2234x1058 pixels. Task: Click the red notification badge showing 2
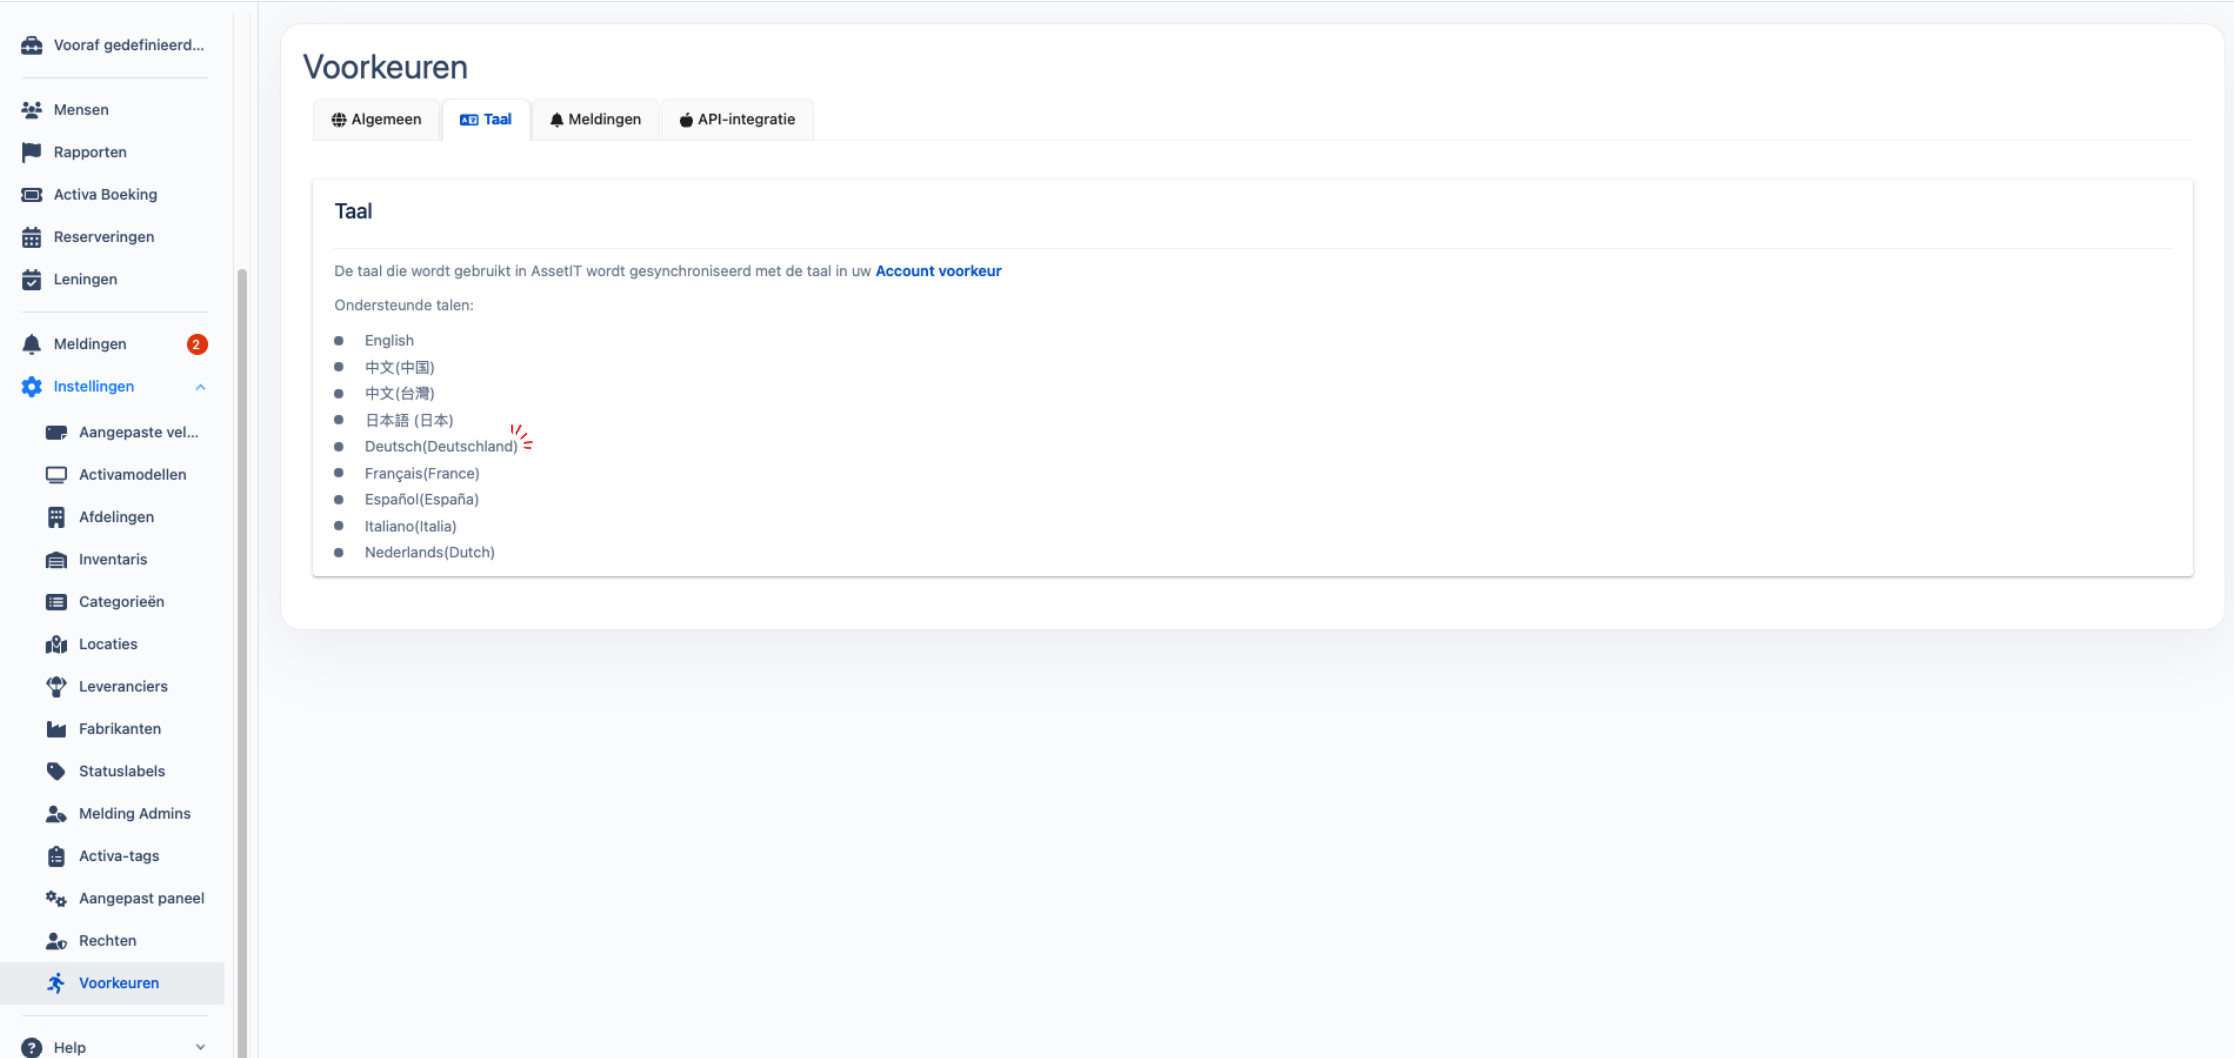coord(196,343)
